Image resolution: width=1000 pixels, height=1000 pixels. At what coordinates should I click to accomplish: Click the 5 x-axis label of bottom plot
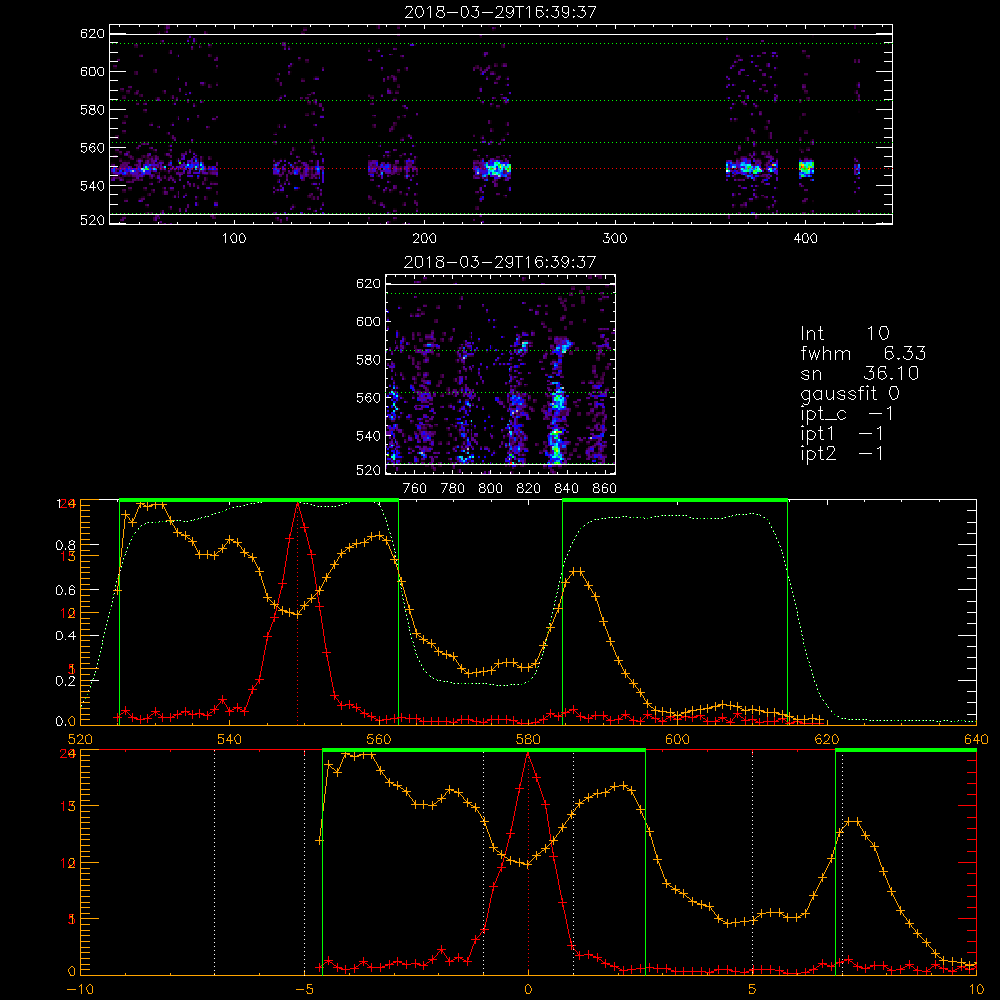coord(753,989)
